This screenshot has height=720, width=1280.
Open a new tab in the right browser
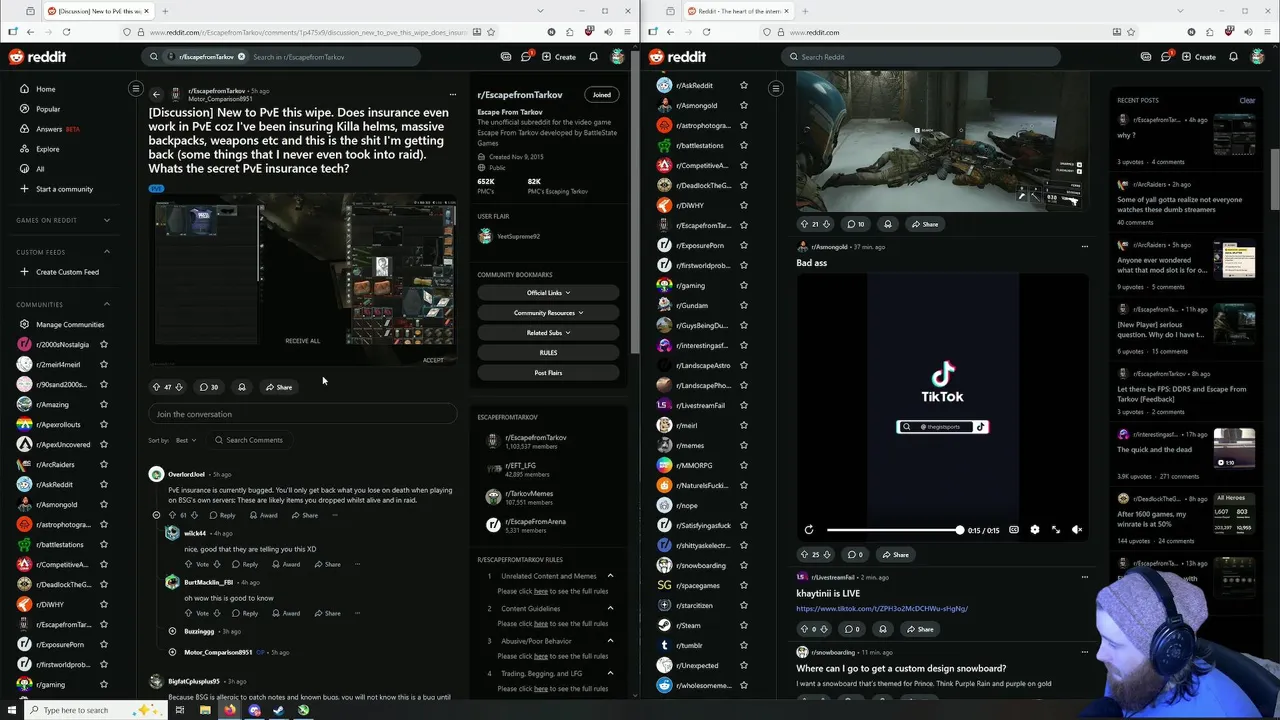point(806,11)
